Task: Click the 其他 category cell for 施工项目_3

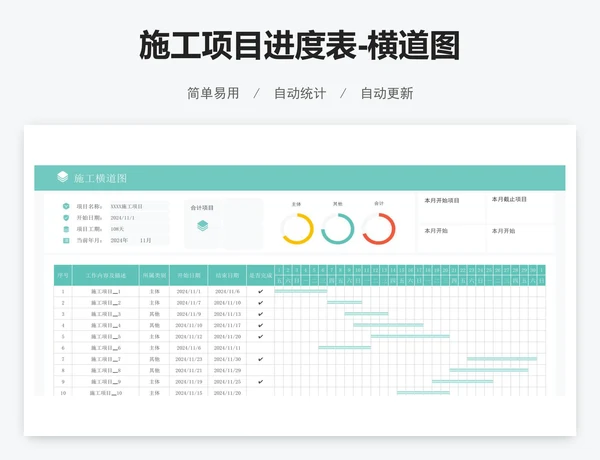Action: click(154, 314)
